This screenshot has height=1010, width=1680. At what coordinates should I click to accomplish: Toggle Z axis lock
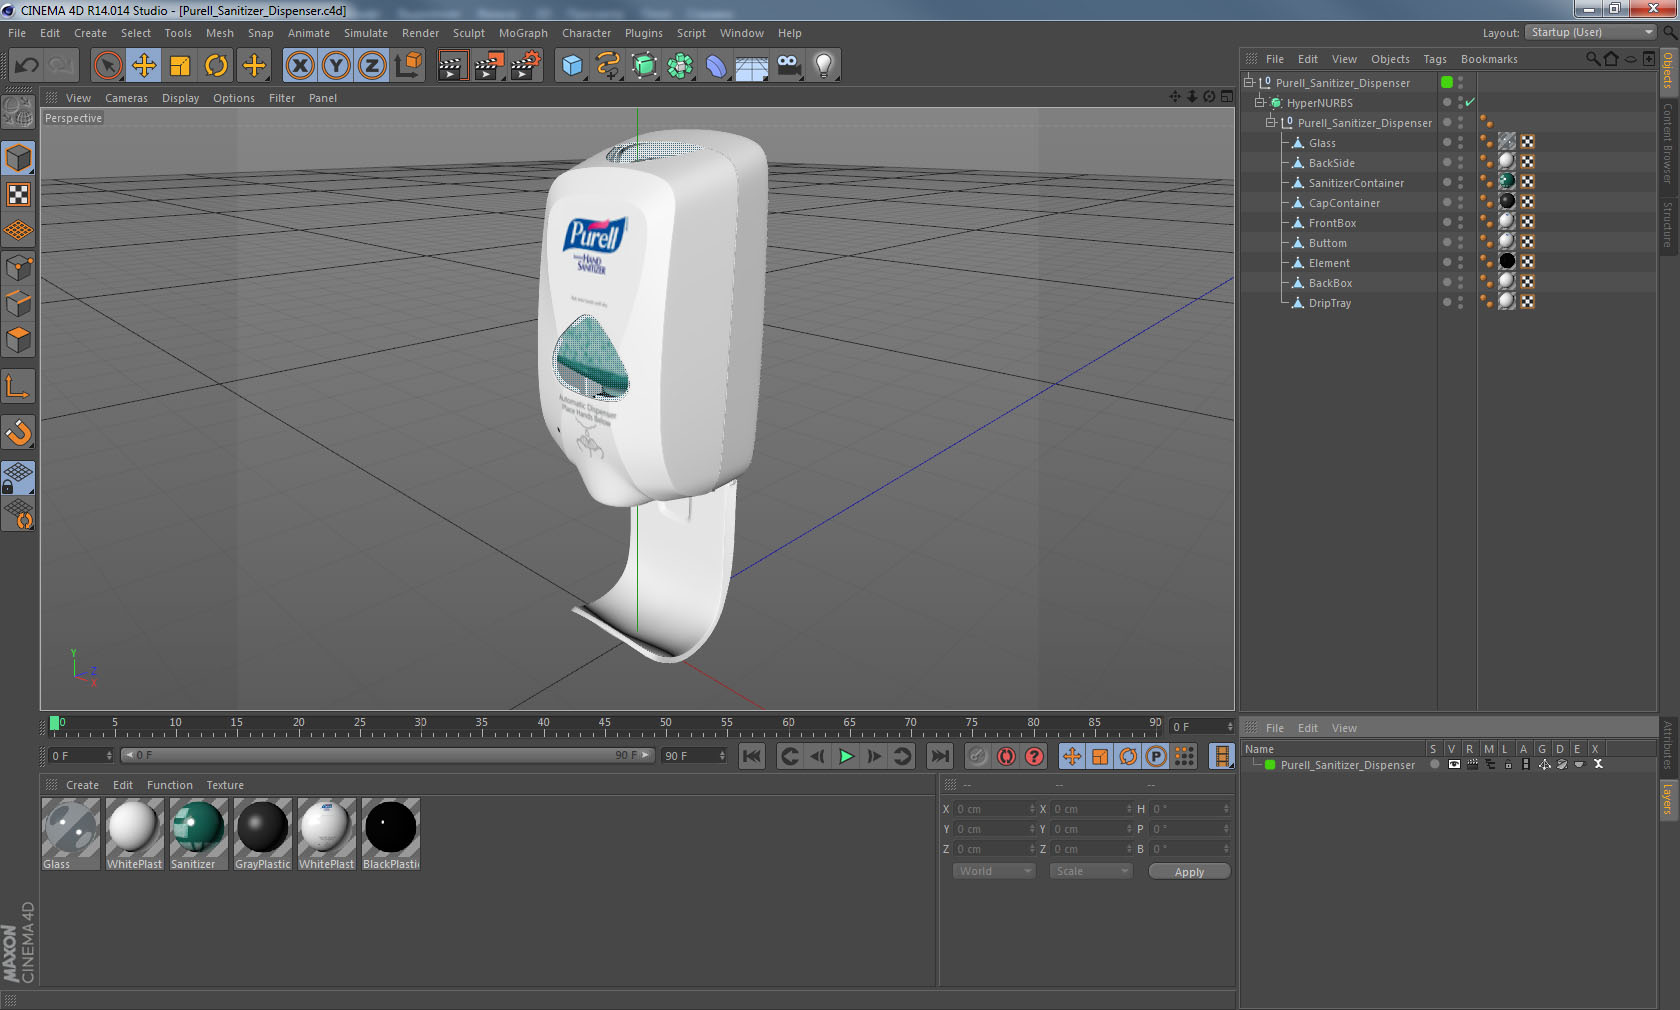pyautogui.click(x=372, y=66)
